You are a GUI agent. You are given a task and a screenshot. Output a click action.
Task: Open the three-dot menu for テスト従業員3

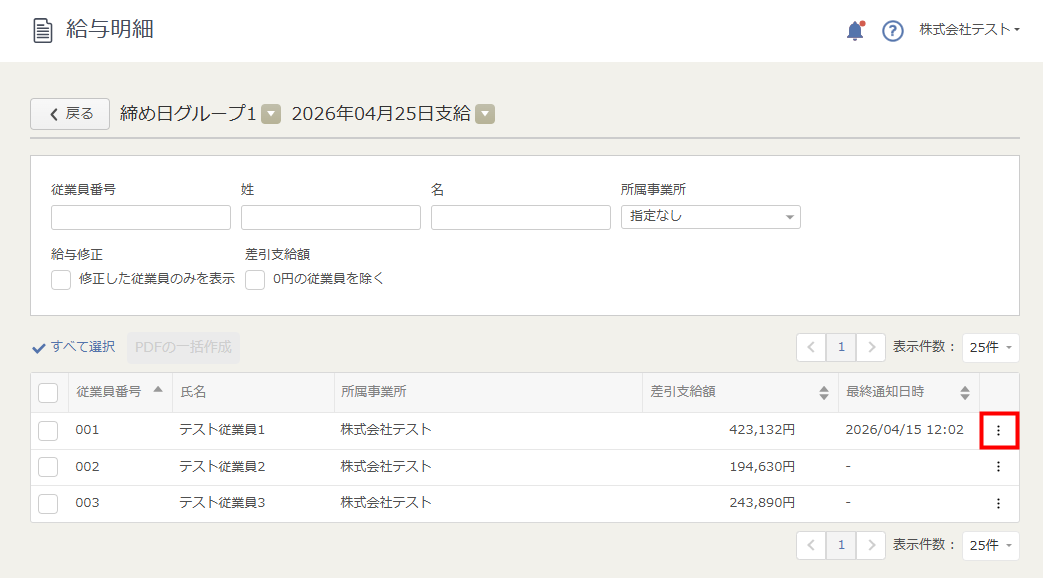[x=998, y=503]
